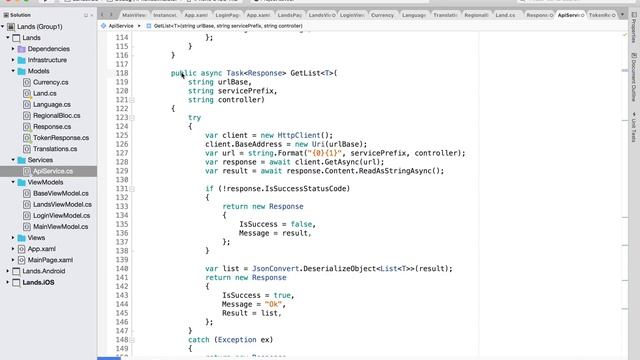The height and width of the screenshot is (360, 640).
Task: Click GetList<T> method in breadcrumb bar
Action: pyautogui.click(x=228, y=26)
